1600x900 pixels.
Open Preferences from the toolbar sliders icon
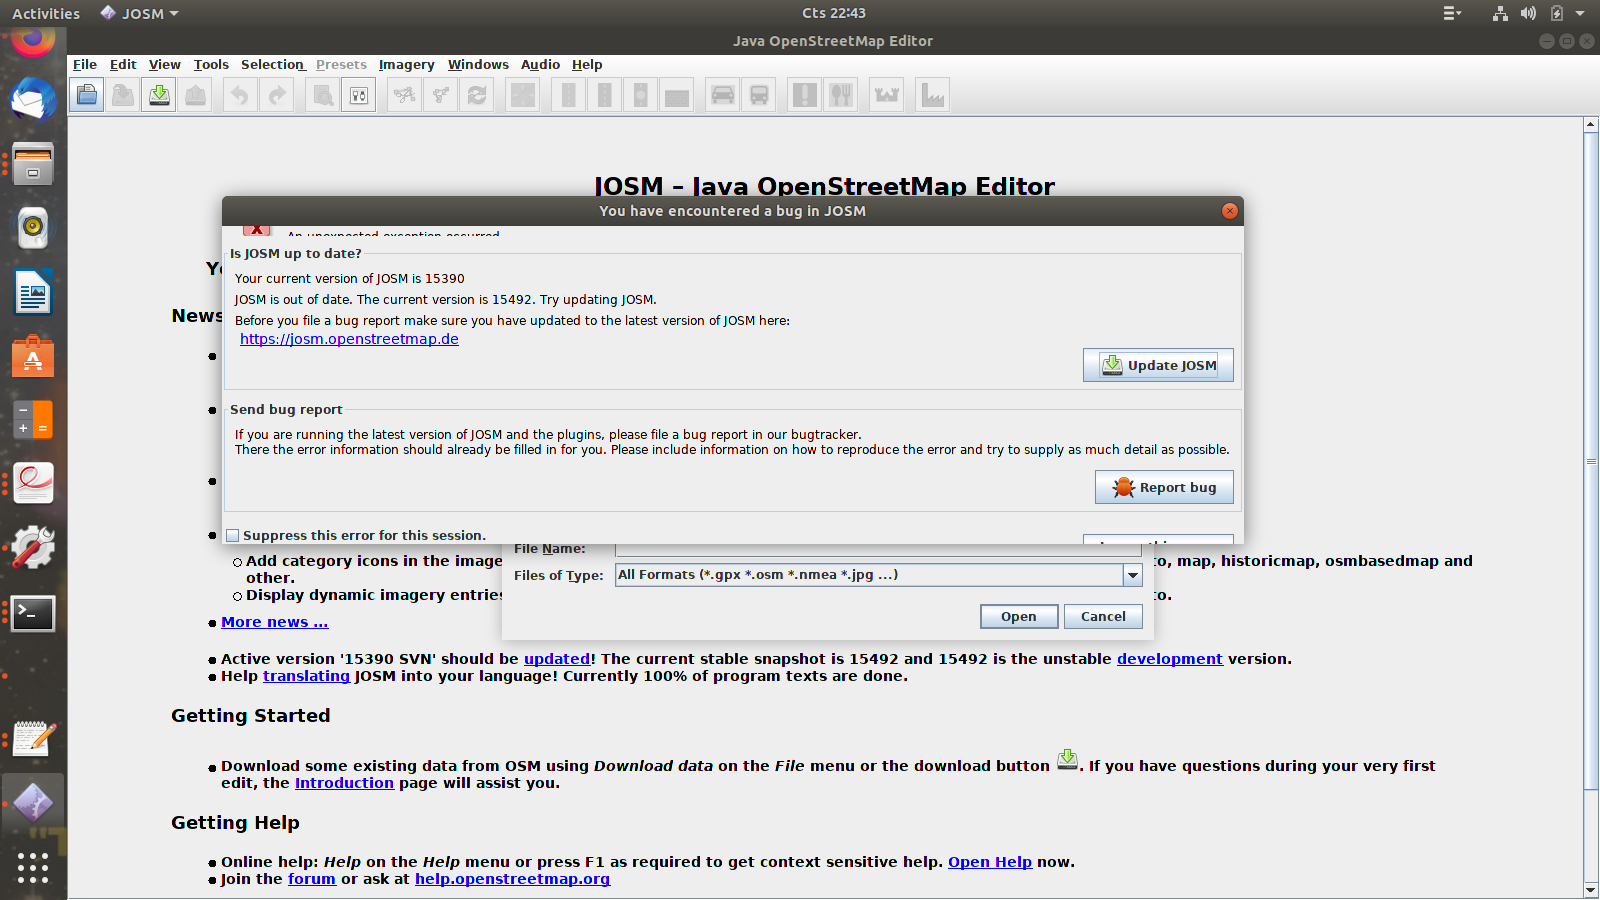point(359,95)
